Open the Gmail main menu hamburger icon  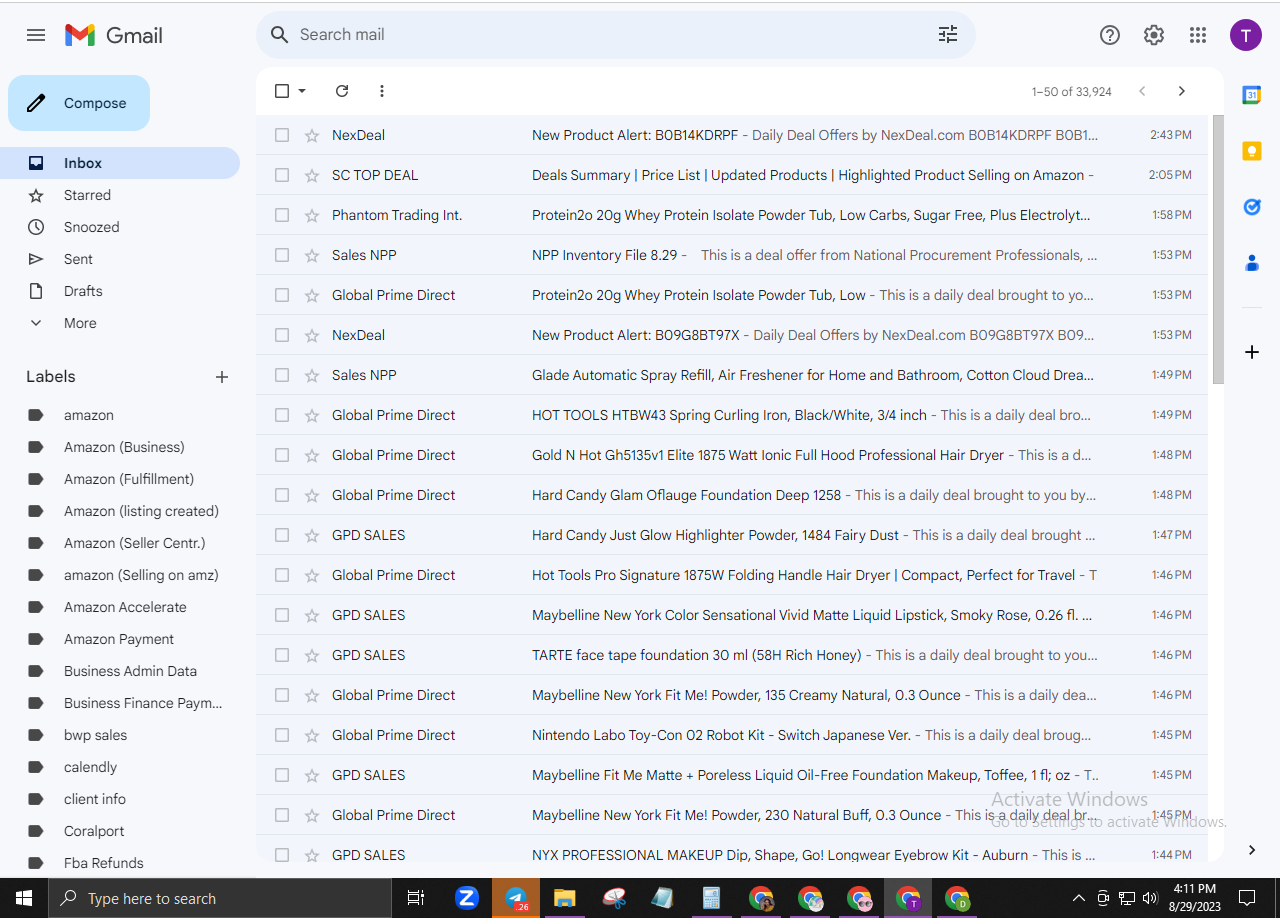click(36, 35)
